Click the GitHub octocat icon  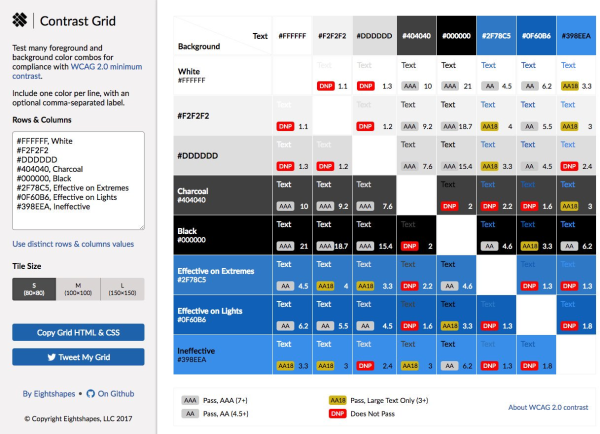point(90,394)
